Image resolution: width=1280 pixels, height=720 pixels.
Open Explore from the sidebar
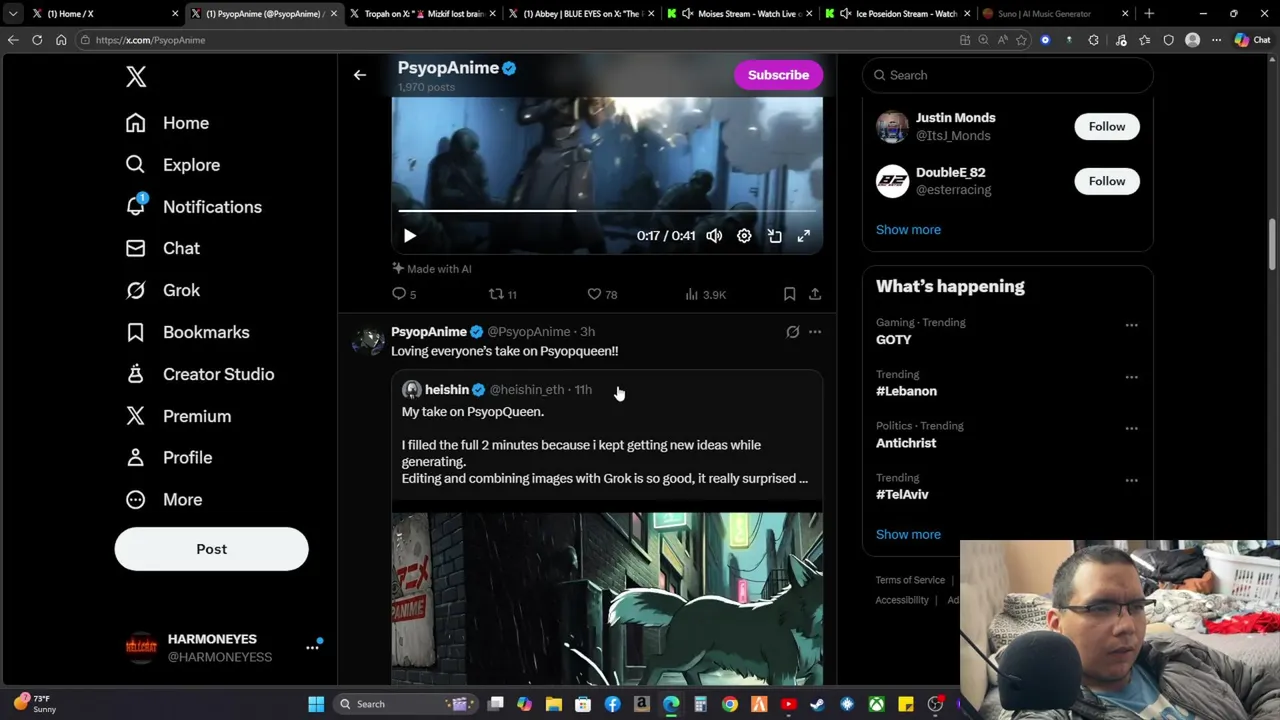172,165
